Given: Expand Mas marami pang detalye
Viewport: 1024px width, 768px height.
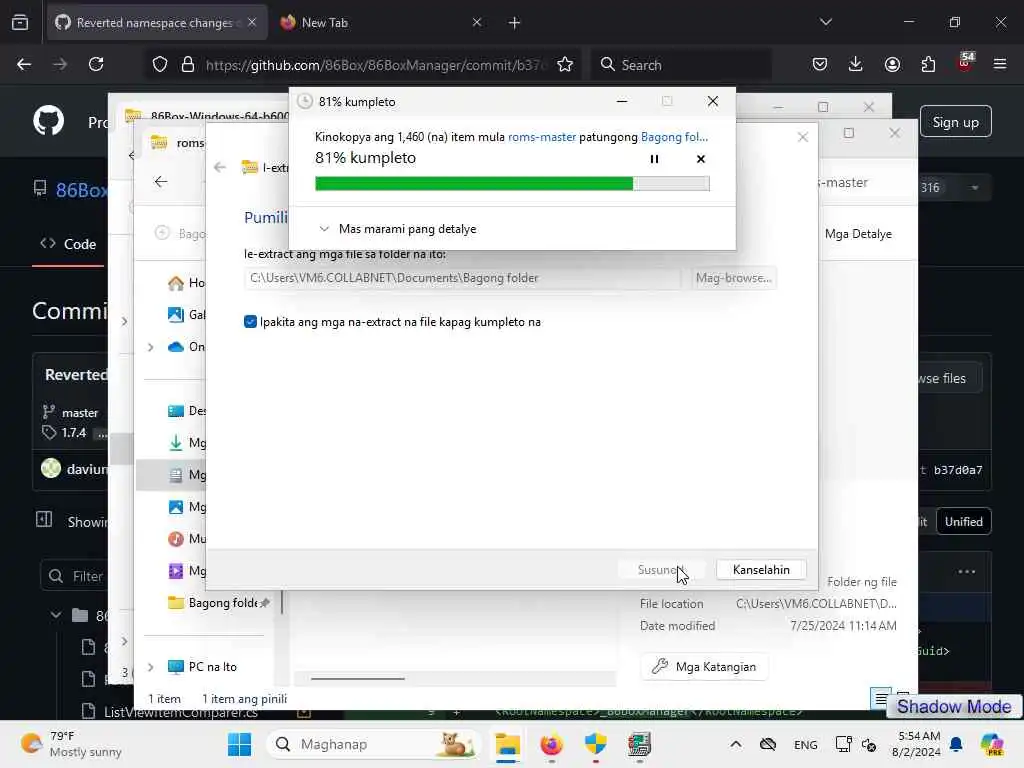Looking at the screenshot, I should (398, 229).
